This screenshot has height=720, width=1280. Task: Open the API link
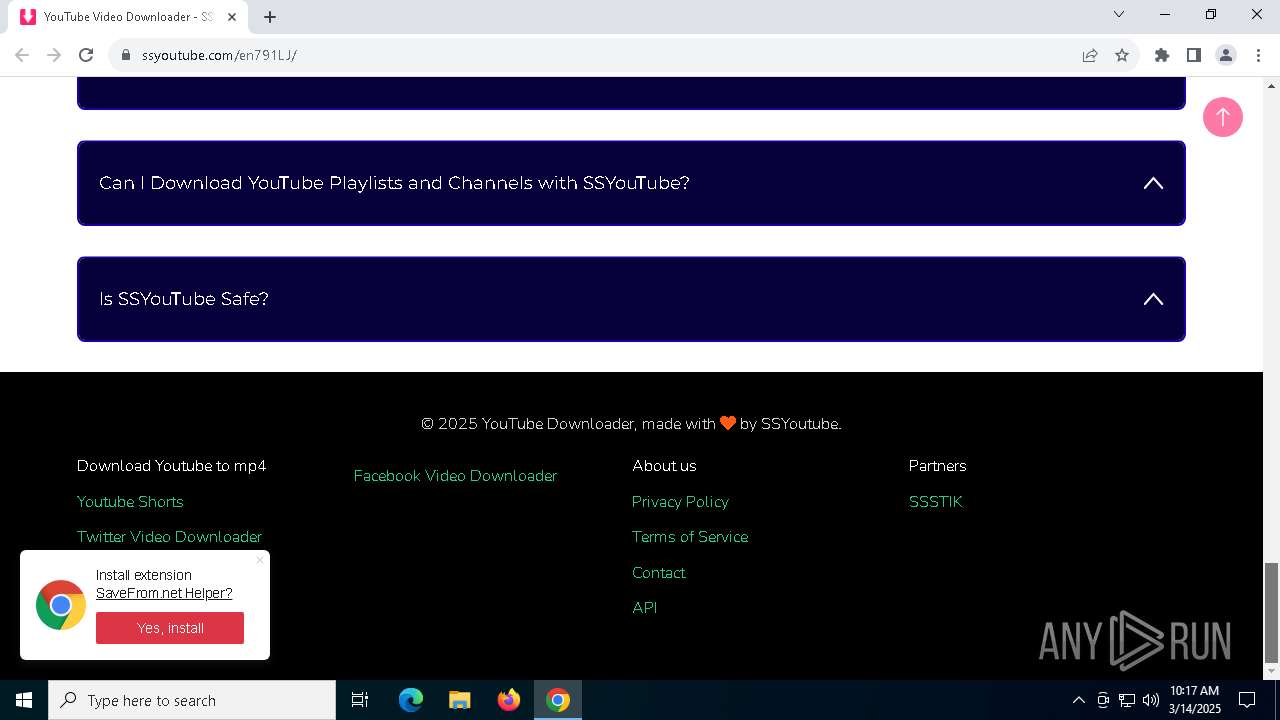644,608
